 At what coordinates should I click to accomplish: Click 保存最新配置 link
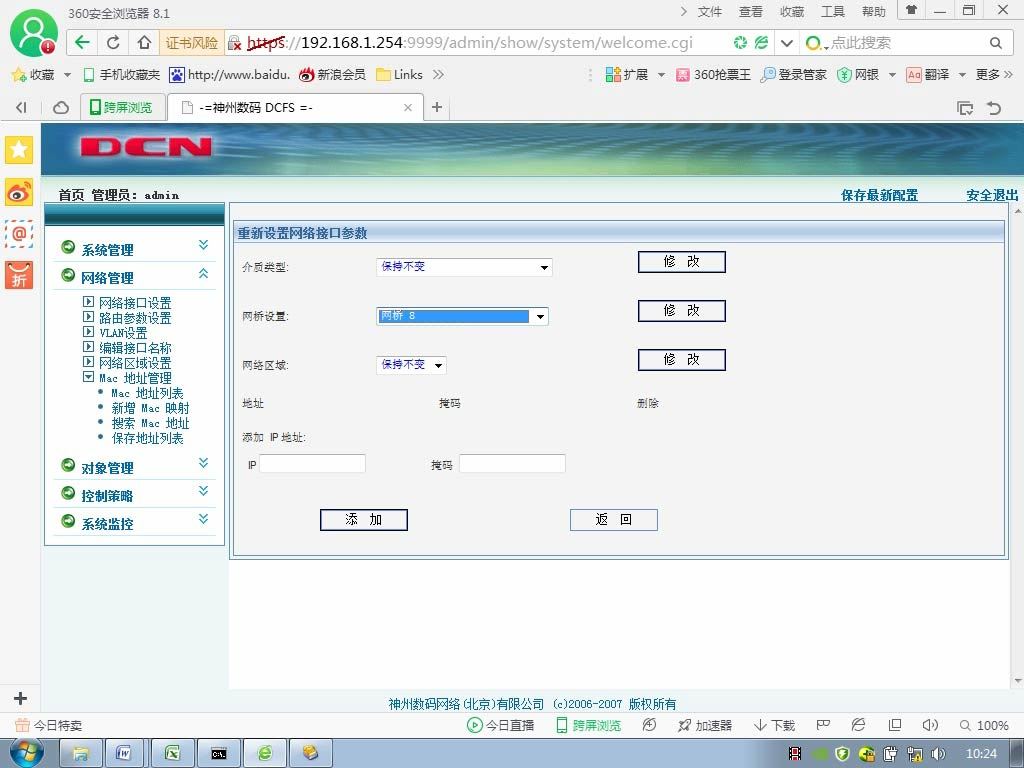point(879,195)
